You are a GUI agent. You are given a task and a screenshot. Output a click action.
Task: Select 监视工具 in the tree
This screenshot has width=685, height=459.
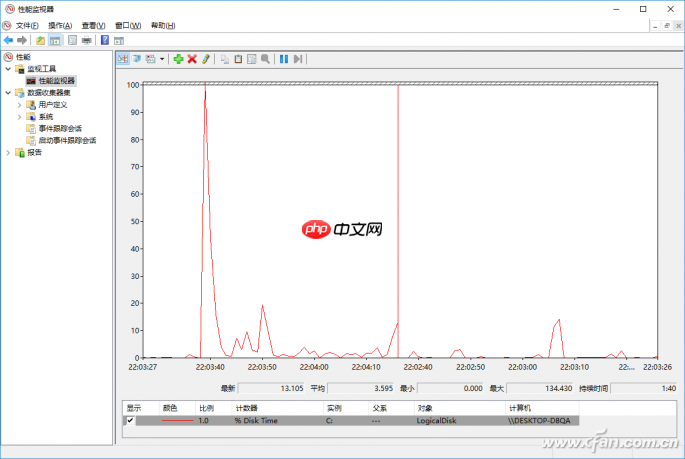tap(42, 69)
